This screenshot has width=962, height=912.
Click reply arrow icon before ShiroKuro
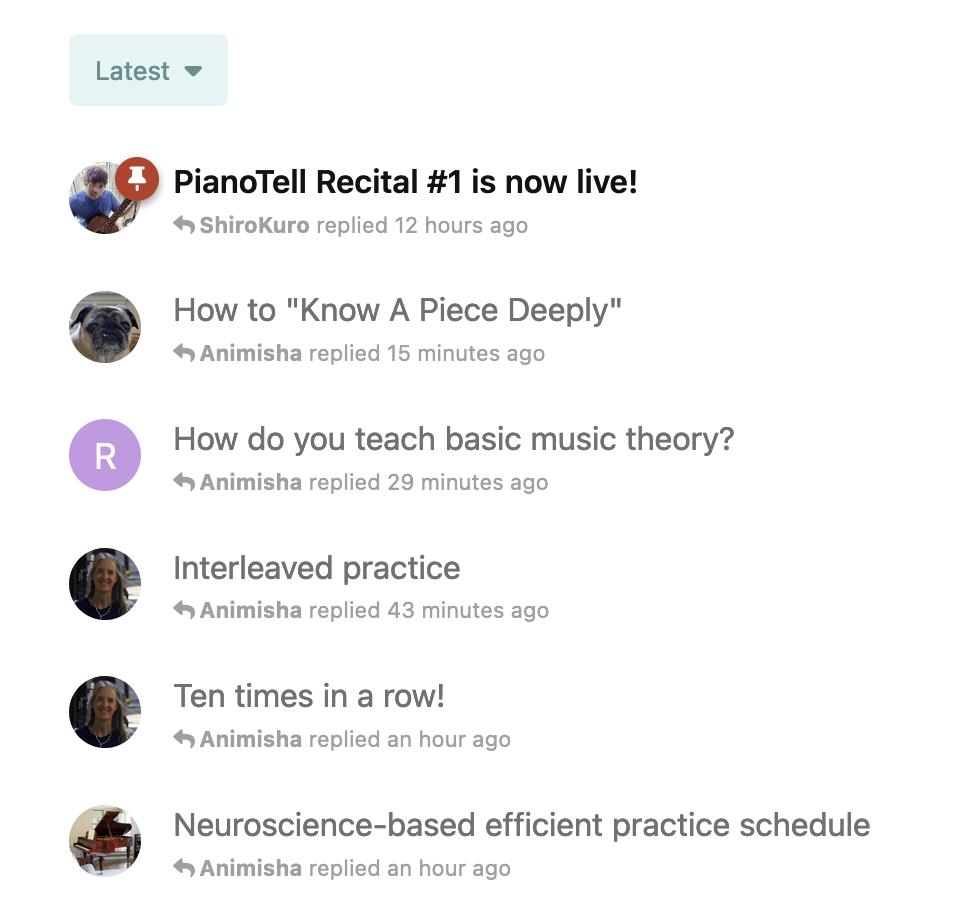pyautogui.click(x=184, y=226)
